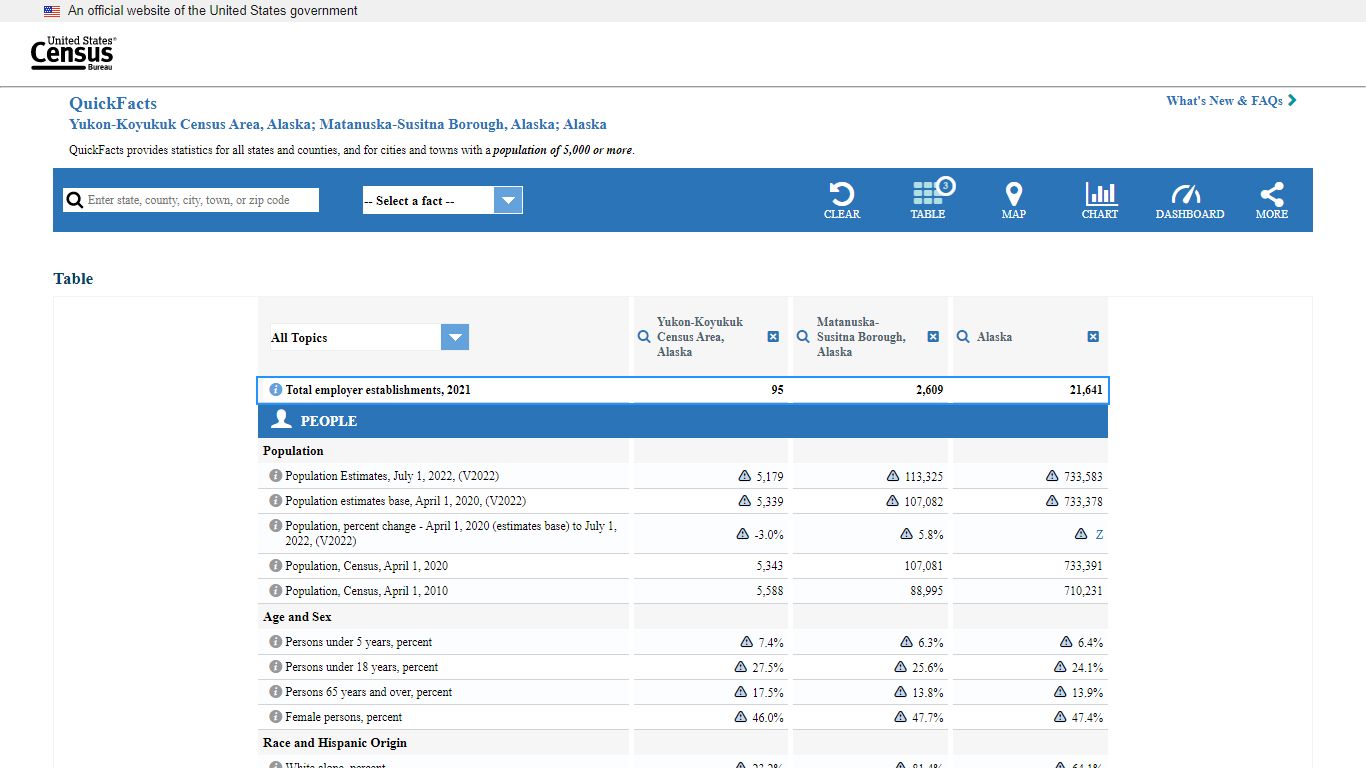
Task: Expand the All Topics dropdown
Action: click(369, 338)
